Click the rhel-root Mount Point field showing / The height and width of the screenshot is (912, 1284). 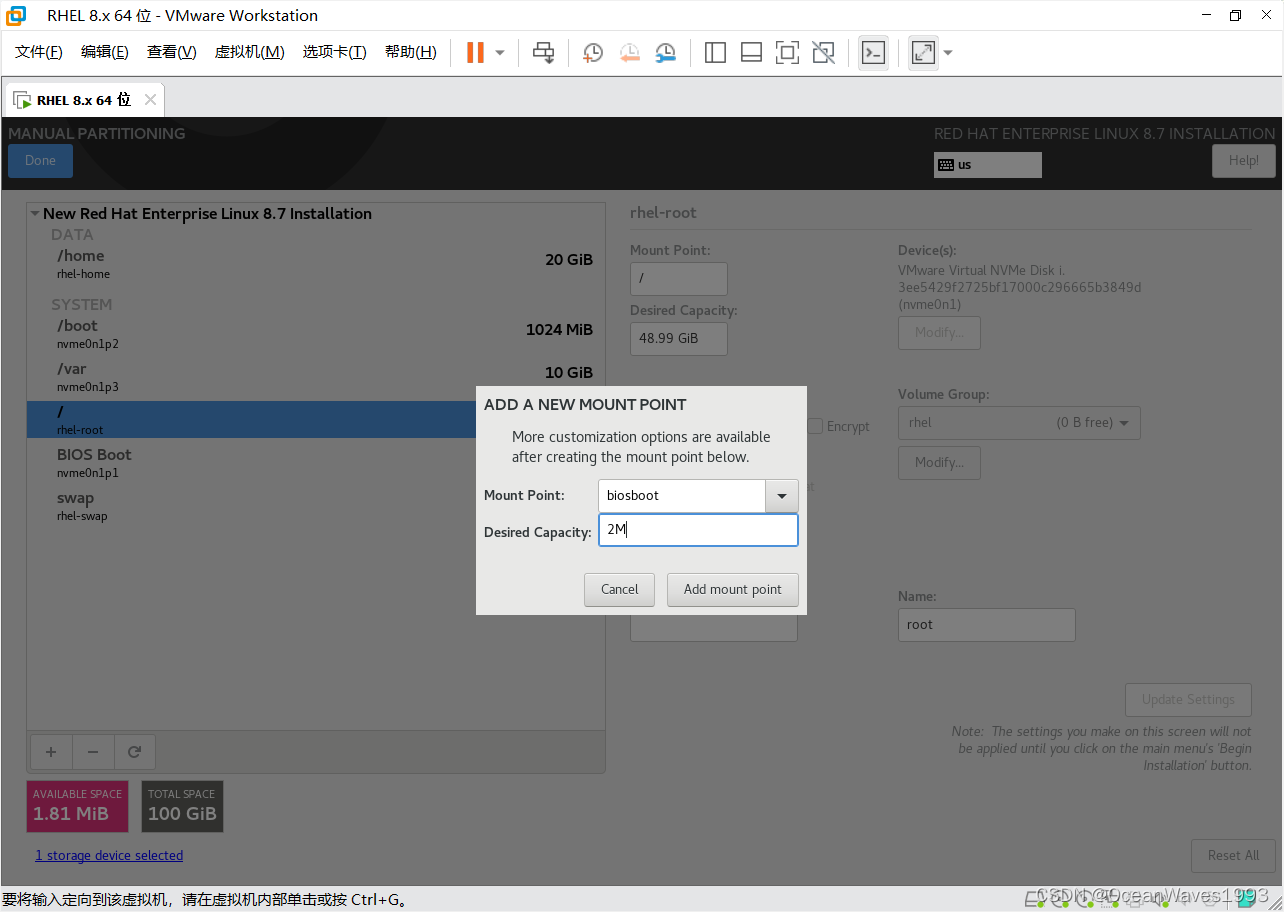(679, 279)
